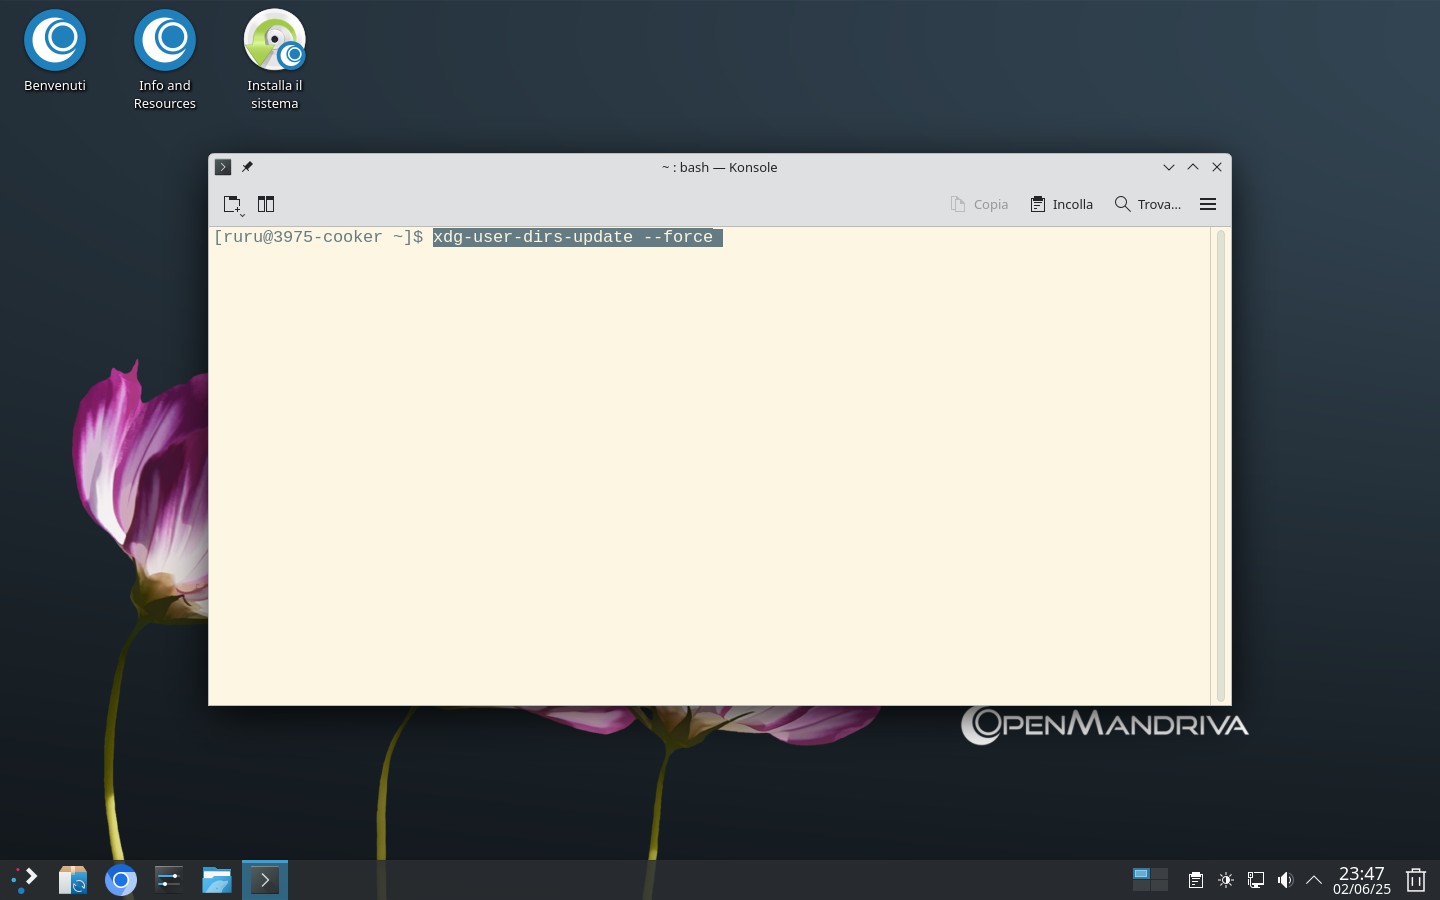Viewport: 1440px width, 900px height.
Task: Select the Konsole taskbar entry
Action: pos(265,880)
